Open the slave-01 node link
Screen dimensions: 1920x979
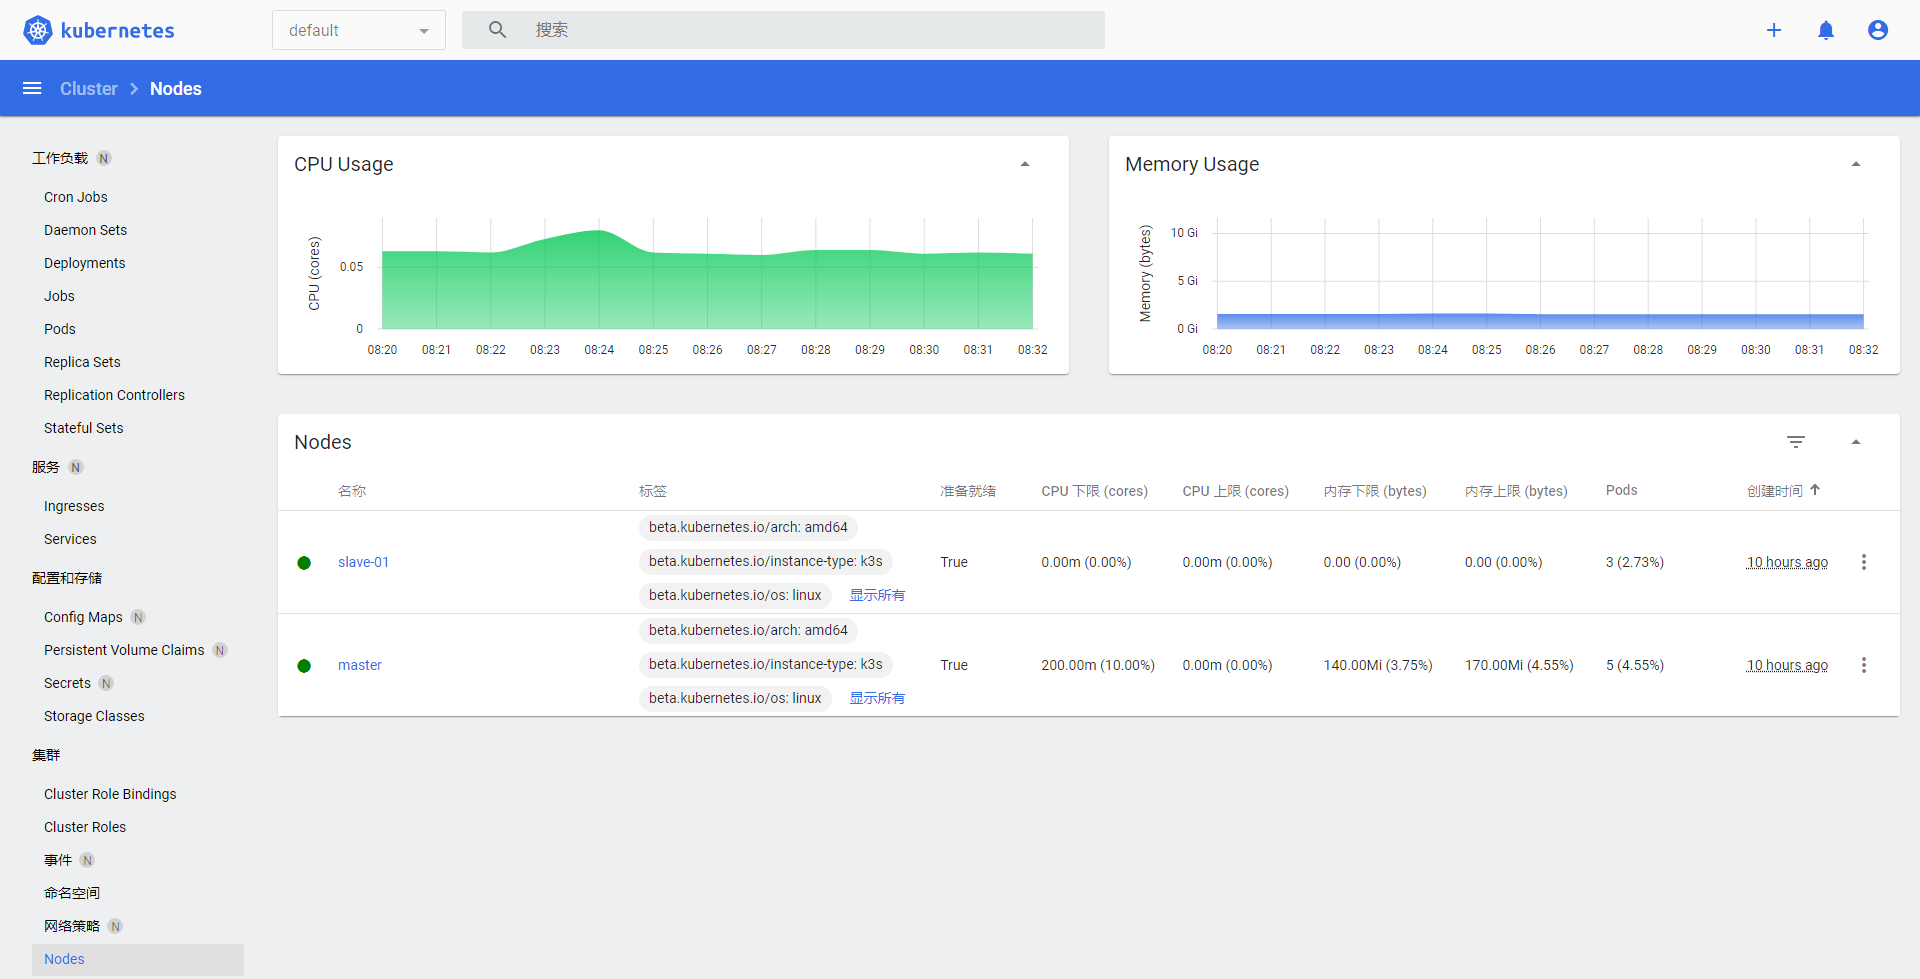tap(363, 562)
